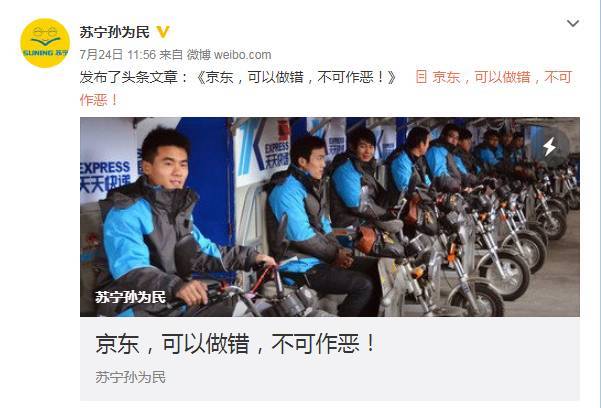601x408 pixels.
Task: Open the couriers on motorcycles cover photo
Action: (x=330, y=217)
